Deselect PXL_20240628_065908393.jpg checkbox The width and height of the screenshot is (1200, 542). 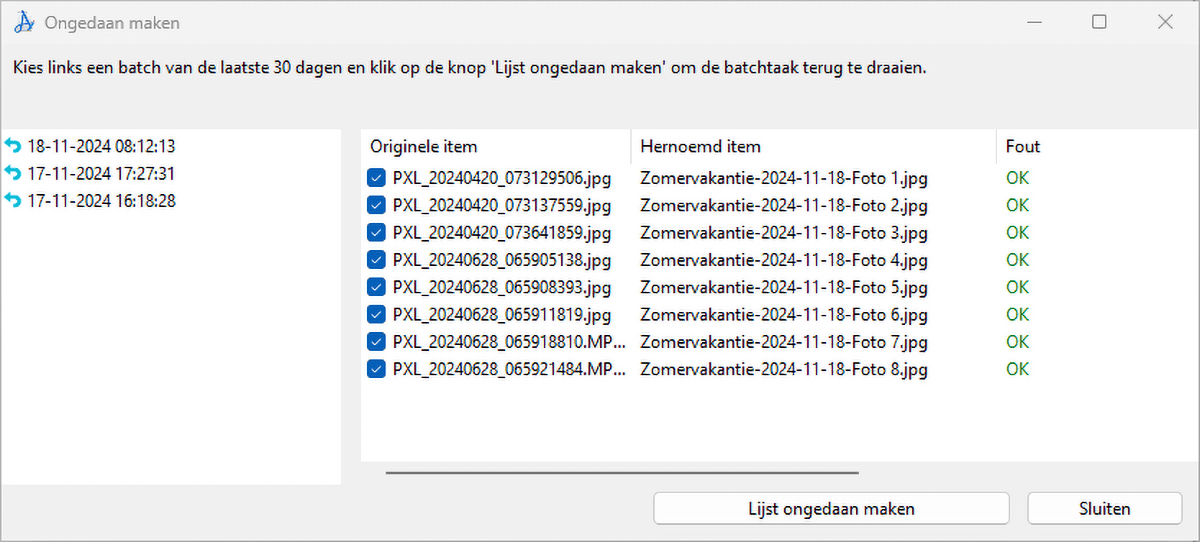point(377,288)
